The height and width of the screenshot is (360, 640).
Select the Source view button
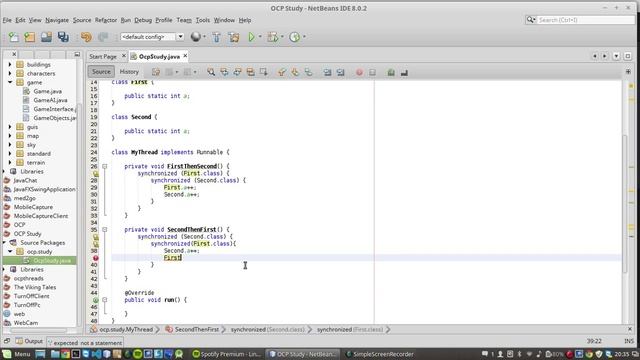[101, 72]
